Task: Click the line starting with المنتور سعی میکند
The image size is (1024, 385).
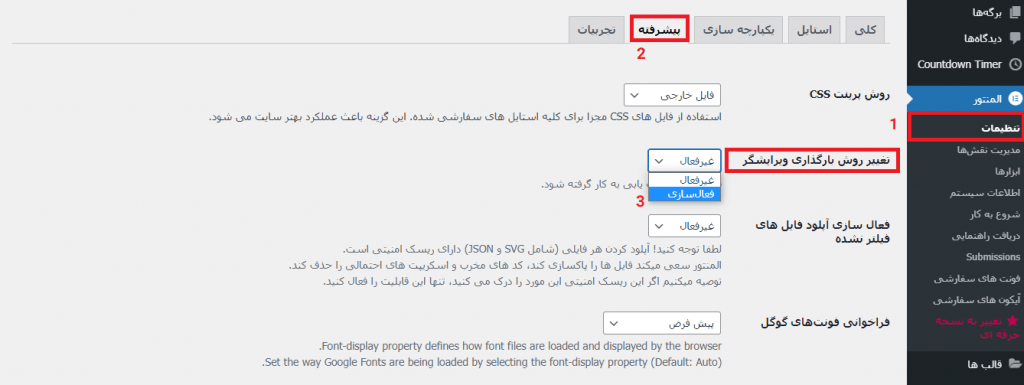Action: 506,266
